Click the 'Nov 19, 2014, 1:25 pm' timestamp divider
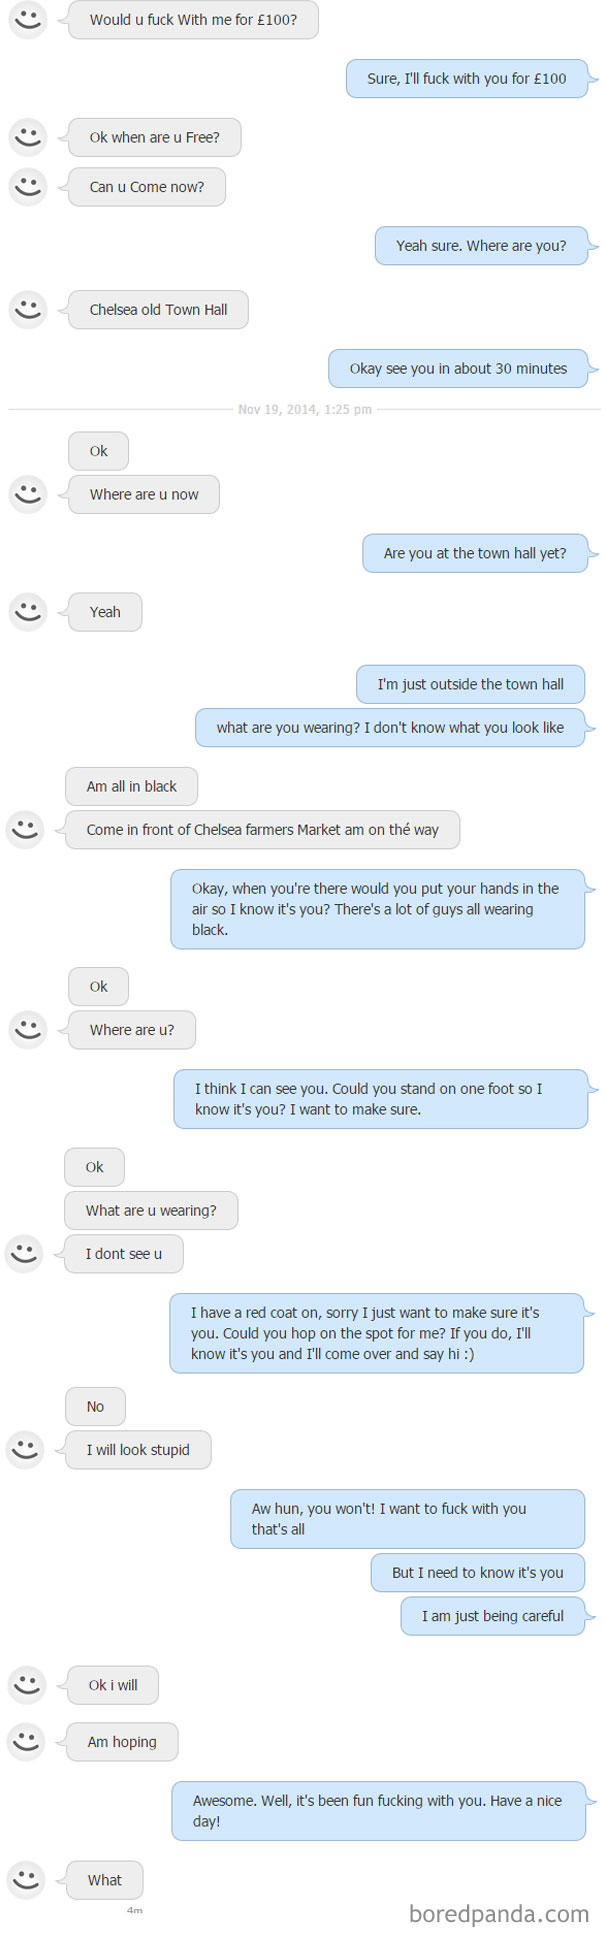 click(x=303, y=409)
